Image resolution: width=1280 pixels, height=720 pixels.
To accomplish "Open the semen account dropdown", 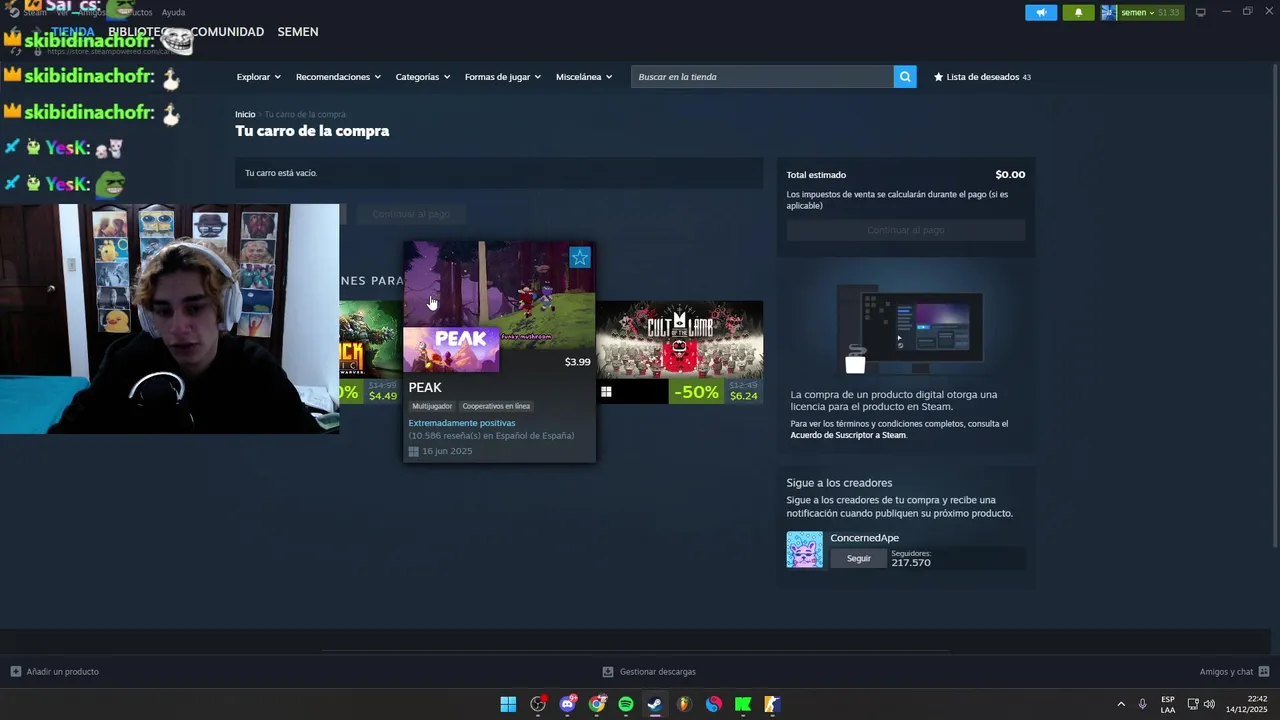I will [x=1142, y=13].
